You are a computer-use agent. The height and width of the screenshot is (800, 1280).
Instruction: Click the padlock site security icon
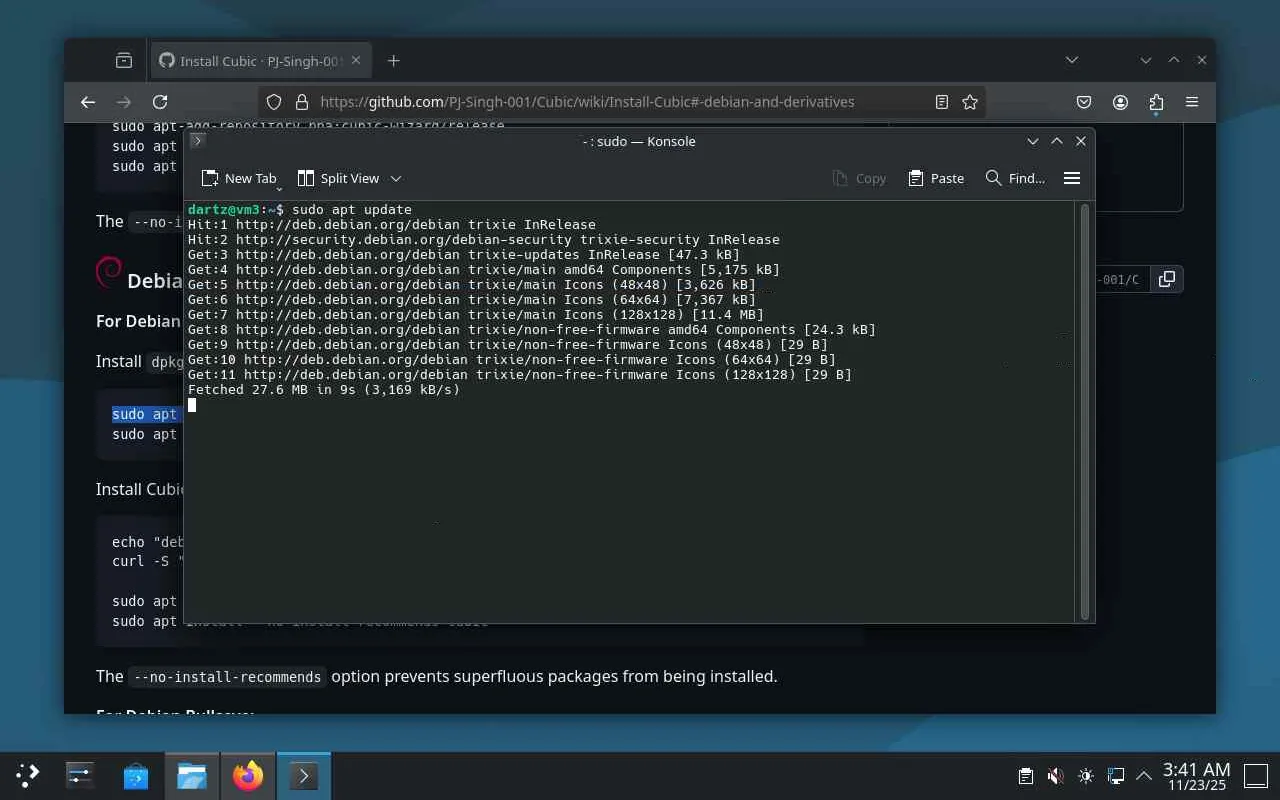[x=301, y=102]
